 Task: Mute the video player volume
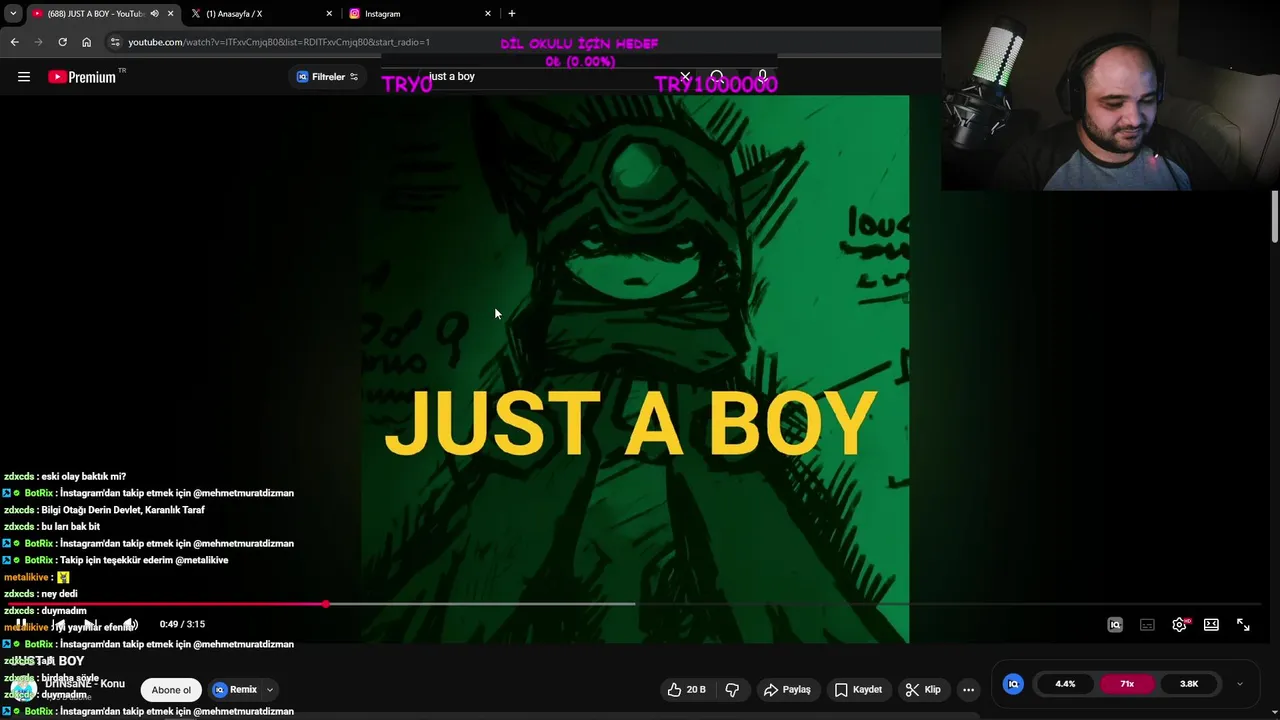(x=130, y=625)
